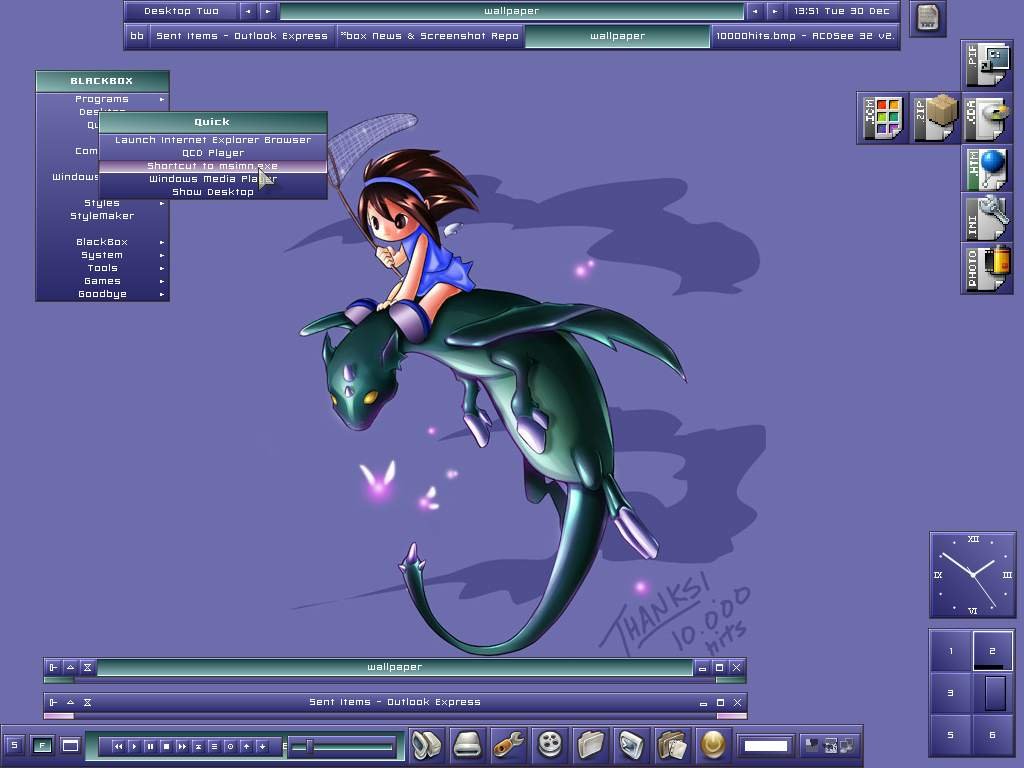Roll up the Sent Items window
Screen dimensions: 1024x768
pos(71,703)
